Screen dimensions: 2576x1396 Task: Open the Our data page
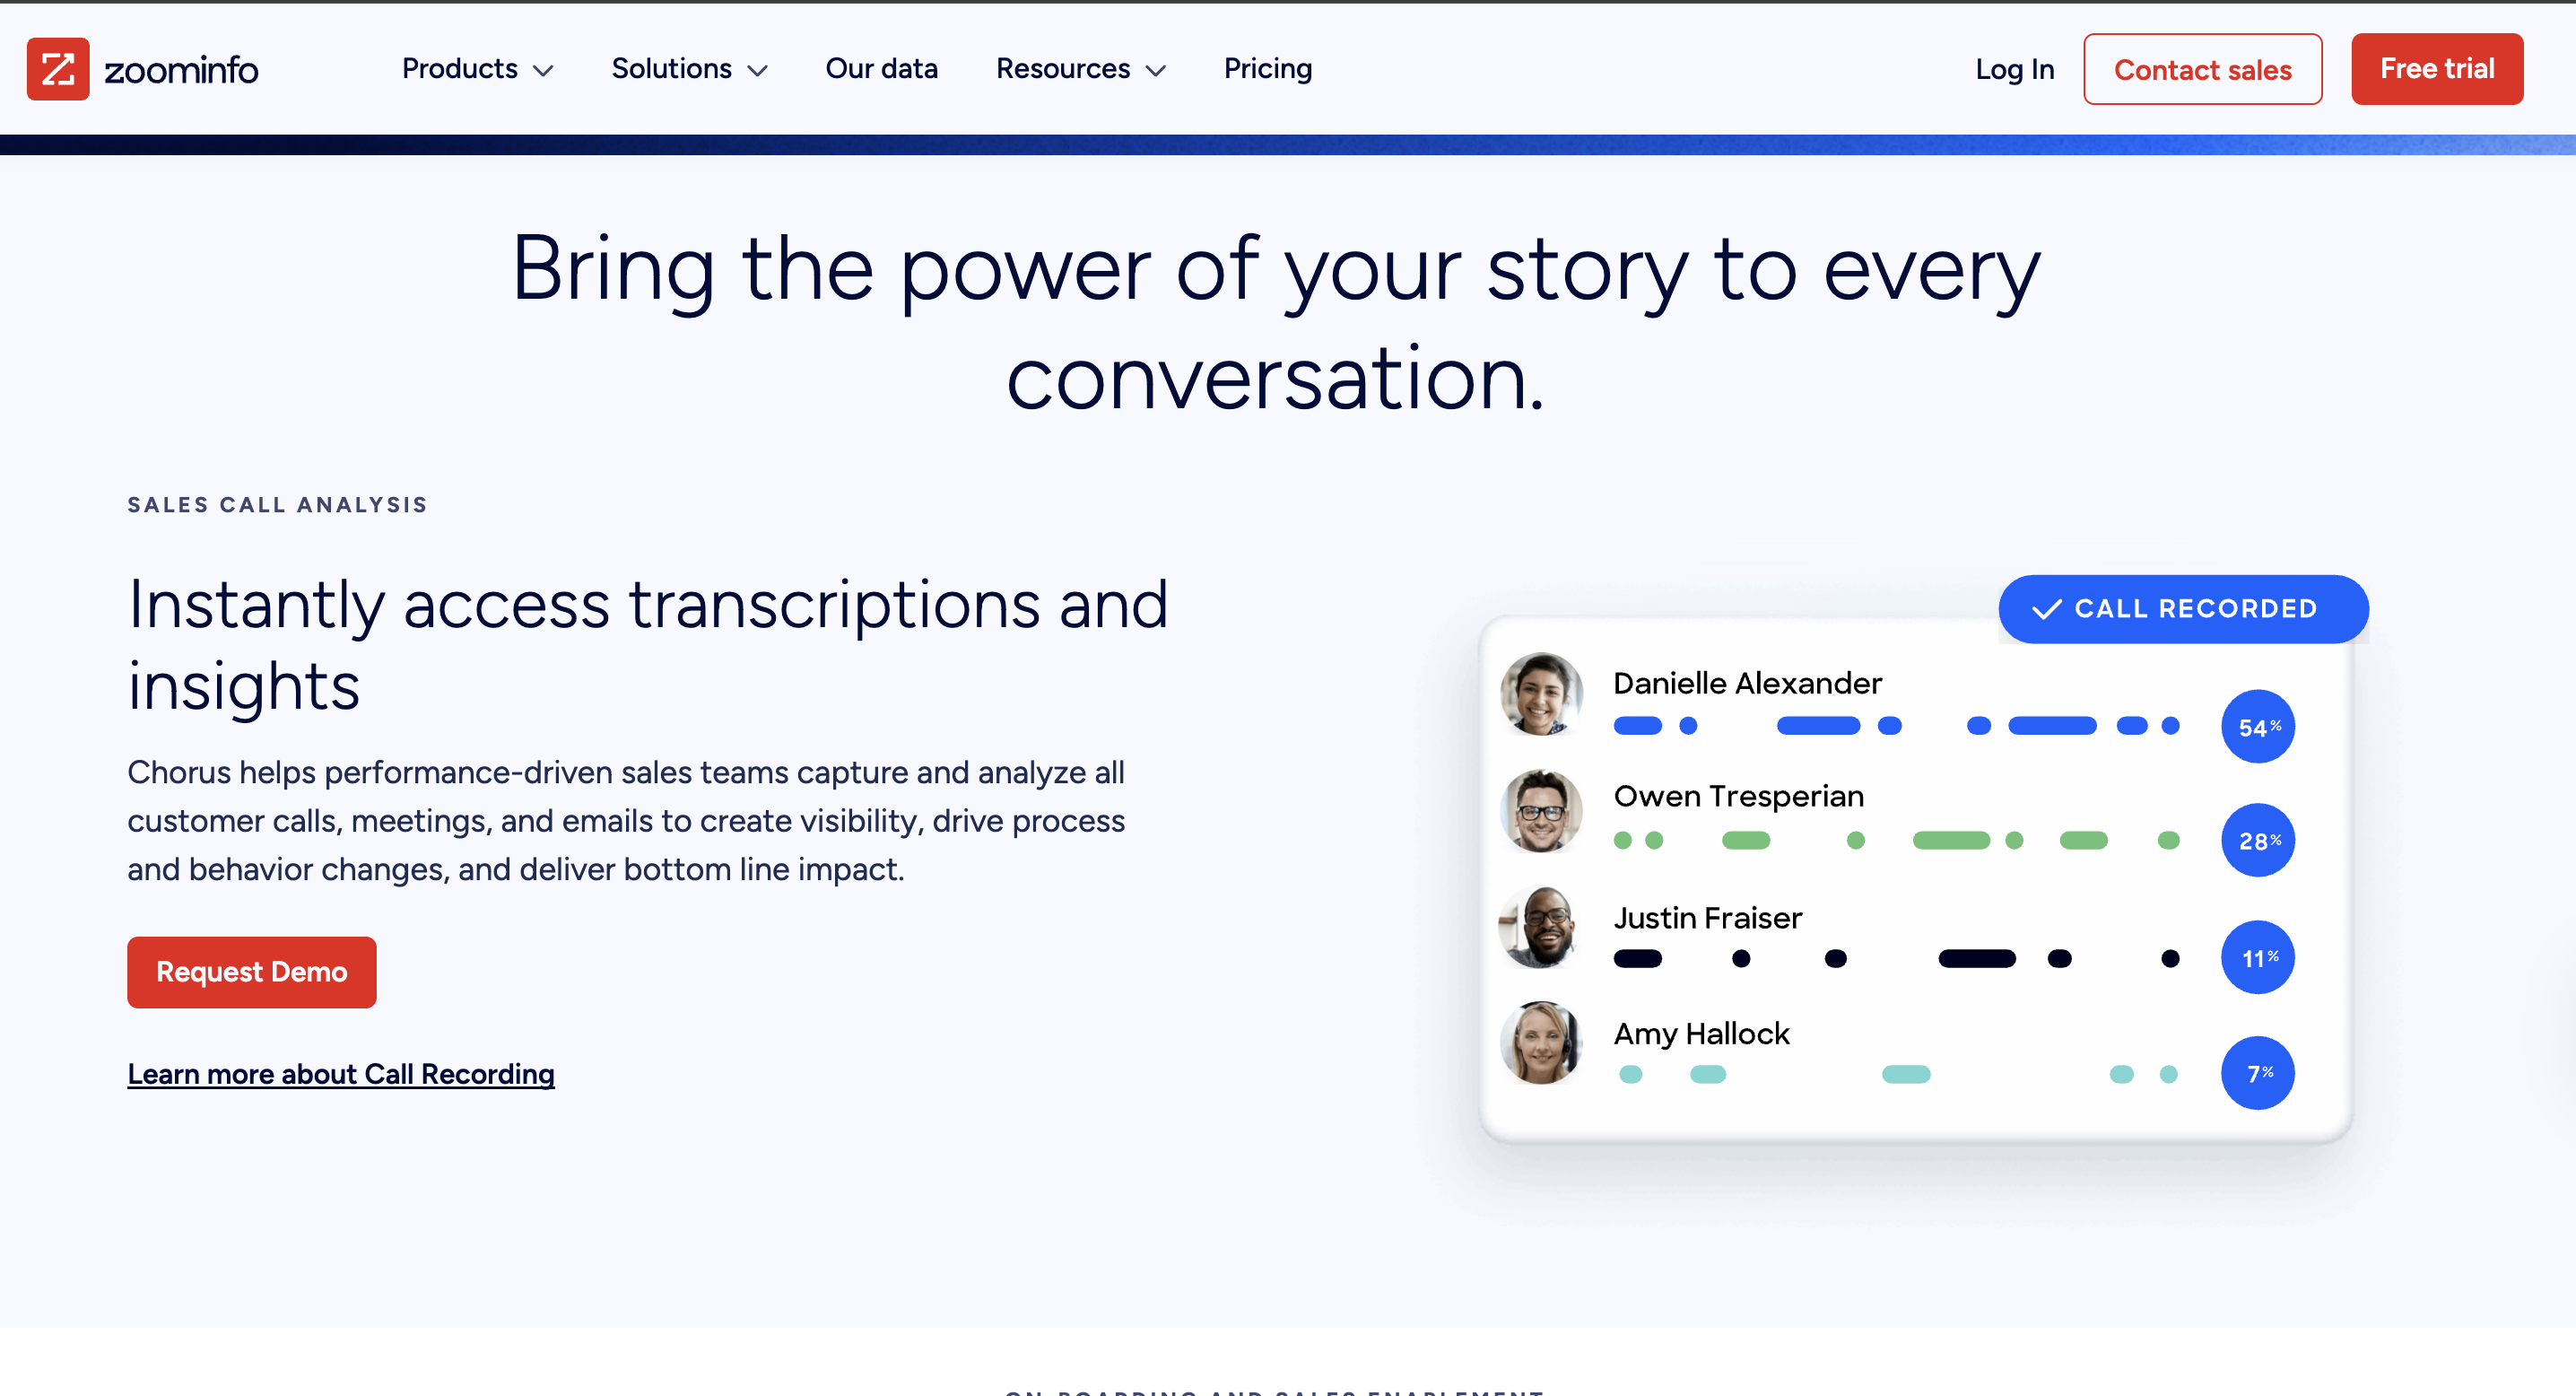pyautogui.click(x=881, y=68)
